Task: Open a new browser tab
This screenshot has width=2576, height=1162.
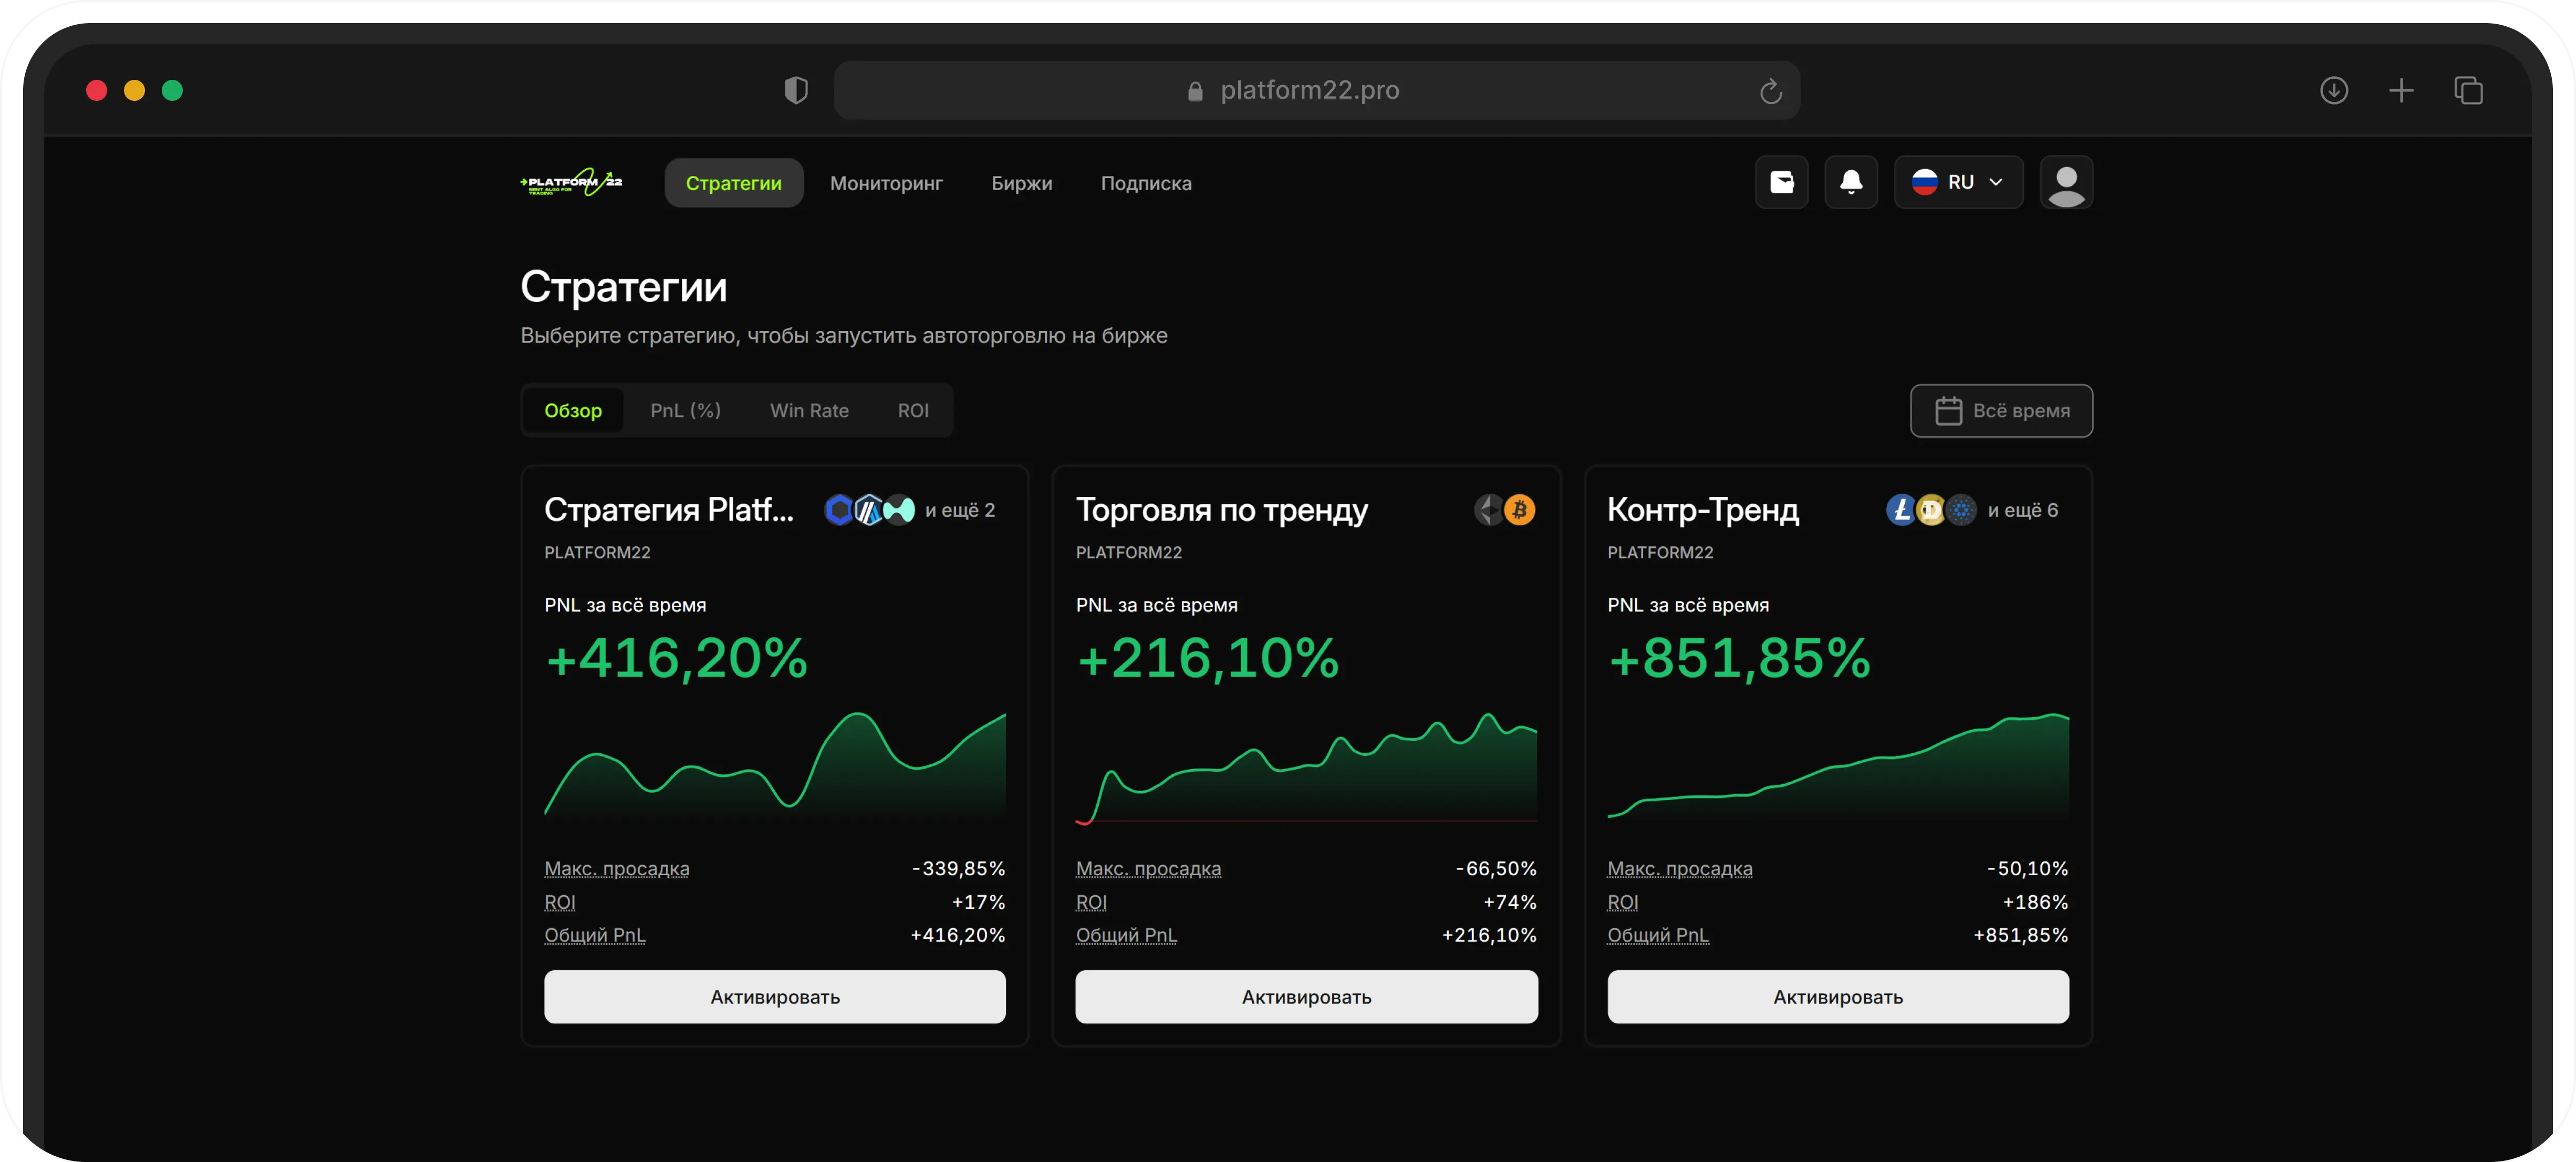Action: coord(2400,90)
